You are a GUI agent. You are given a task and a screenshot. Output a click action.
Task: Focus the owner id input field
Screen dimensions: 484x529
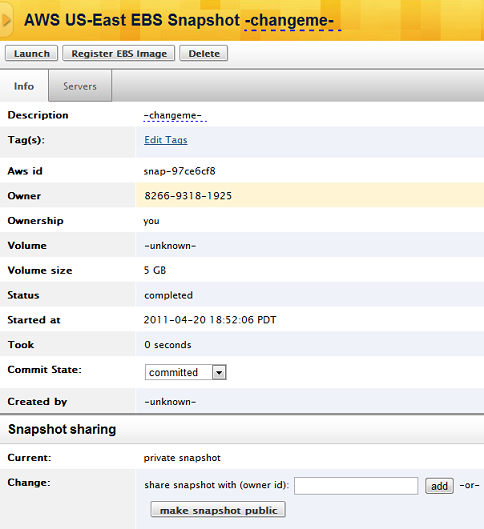[356, 486]
